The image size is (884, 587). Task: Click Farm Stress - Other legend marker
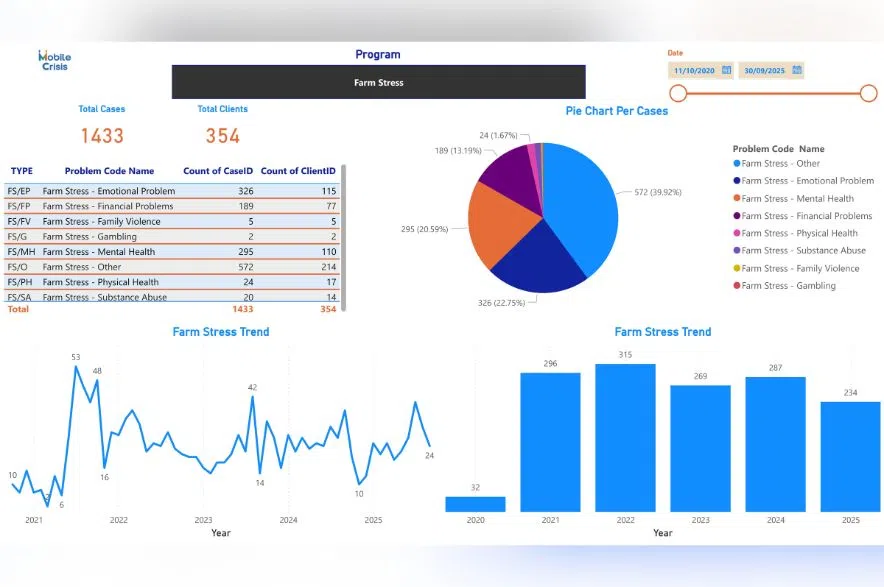(x=737, y=164)
